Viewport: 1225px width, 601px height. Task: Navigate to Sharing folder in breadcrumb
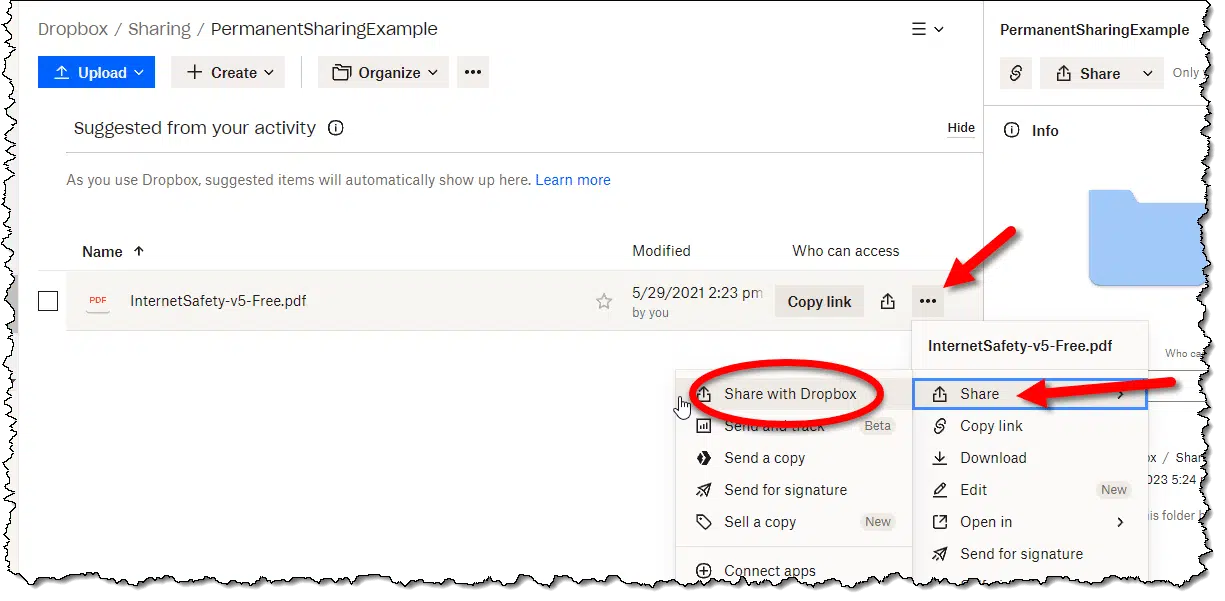[159, 29]
